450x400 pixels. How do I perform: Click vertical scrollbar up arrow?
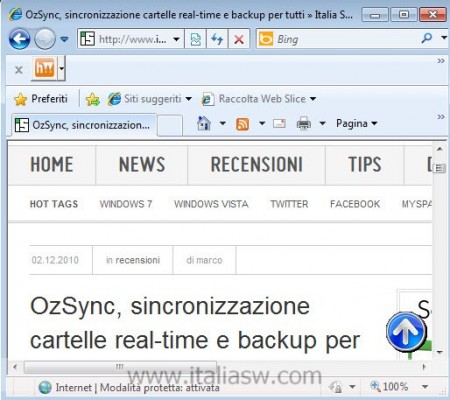(x=440, y=149)
